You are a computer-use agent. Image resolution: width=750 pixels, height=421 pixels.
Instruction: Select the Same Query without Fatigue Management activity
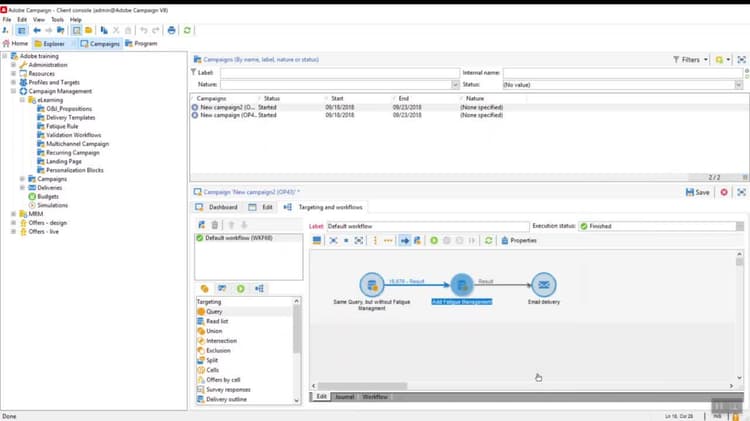point(372,285)
